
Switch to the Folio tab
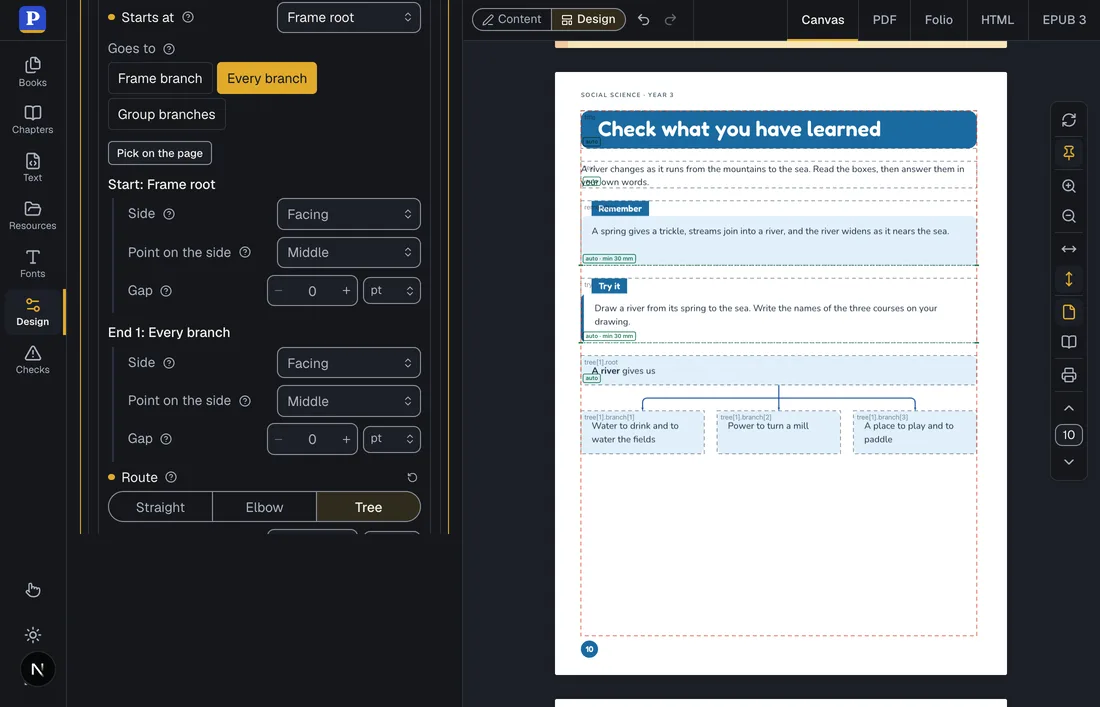coord(938,20)
